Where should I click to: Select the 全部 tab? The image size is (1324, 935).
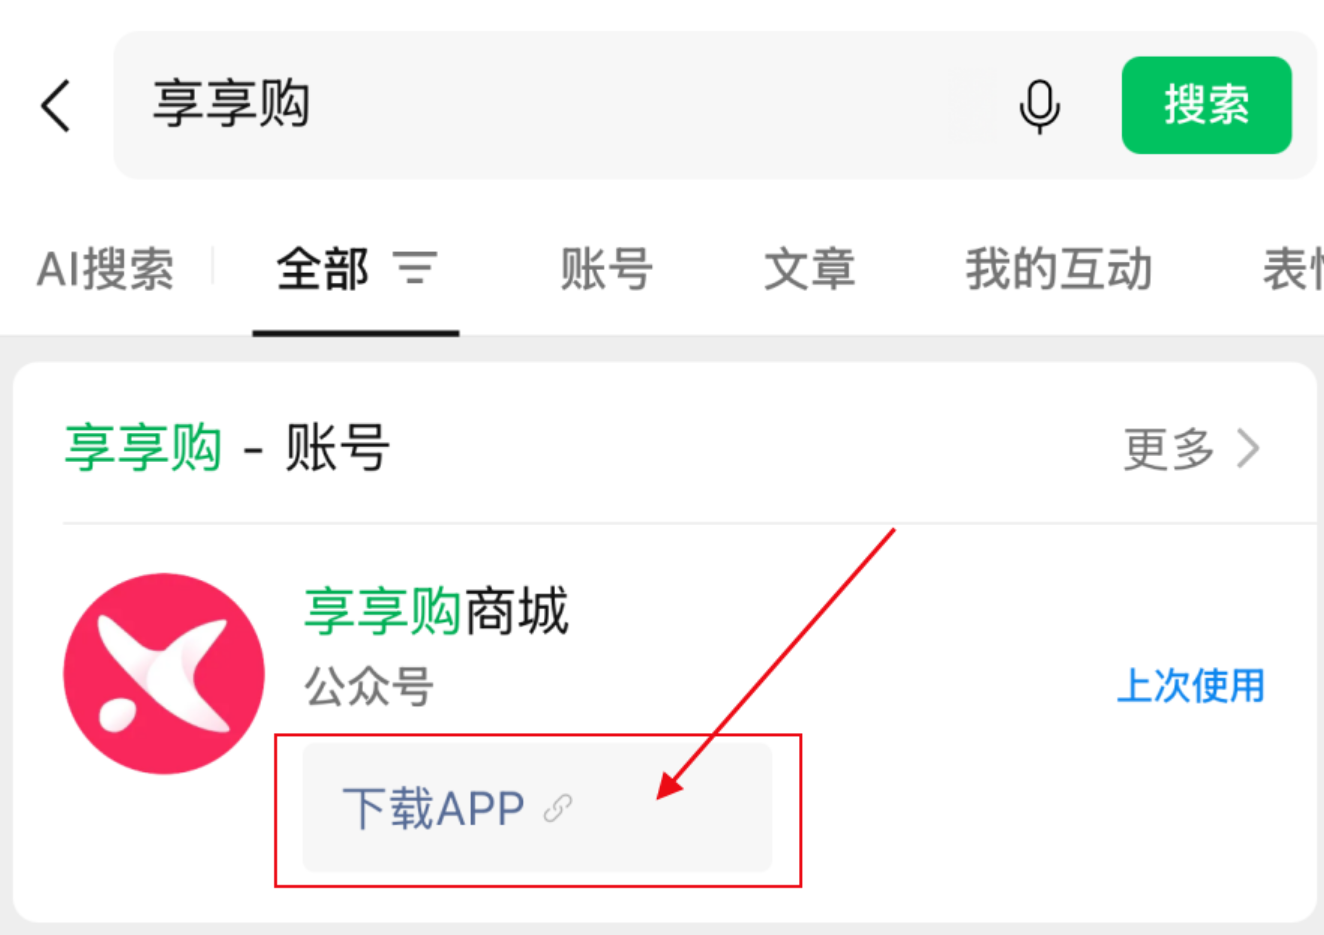pos(322,269)
